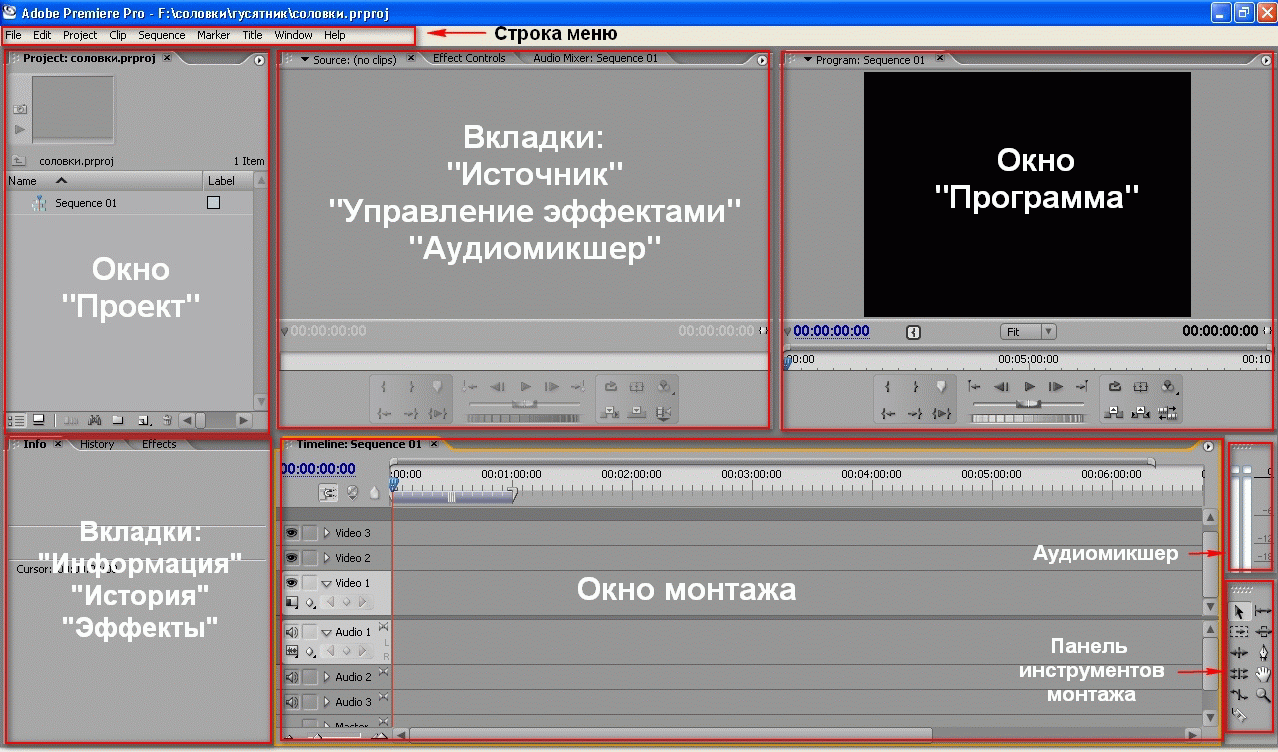Screen dimensions: 1278x752
Task: Open Trim monitor from Program panel
Action: click(1167, 413)
